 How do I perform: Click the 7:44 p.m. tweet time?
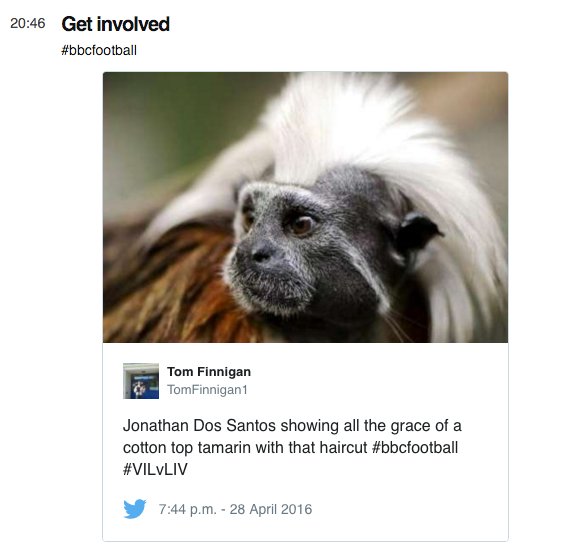[x=187, y=509]
